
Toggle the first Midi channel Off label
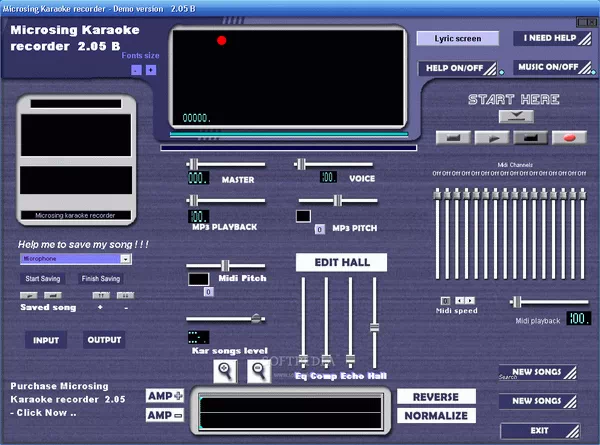pyautogui.click(x=437, y=173)
